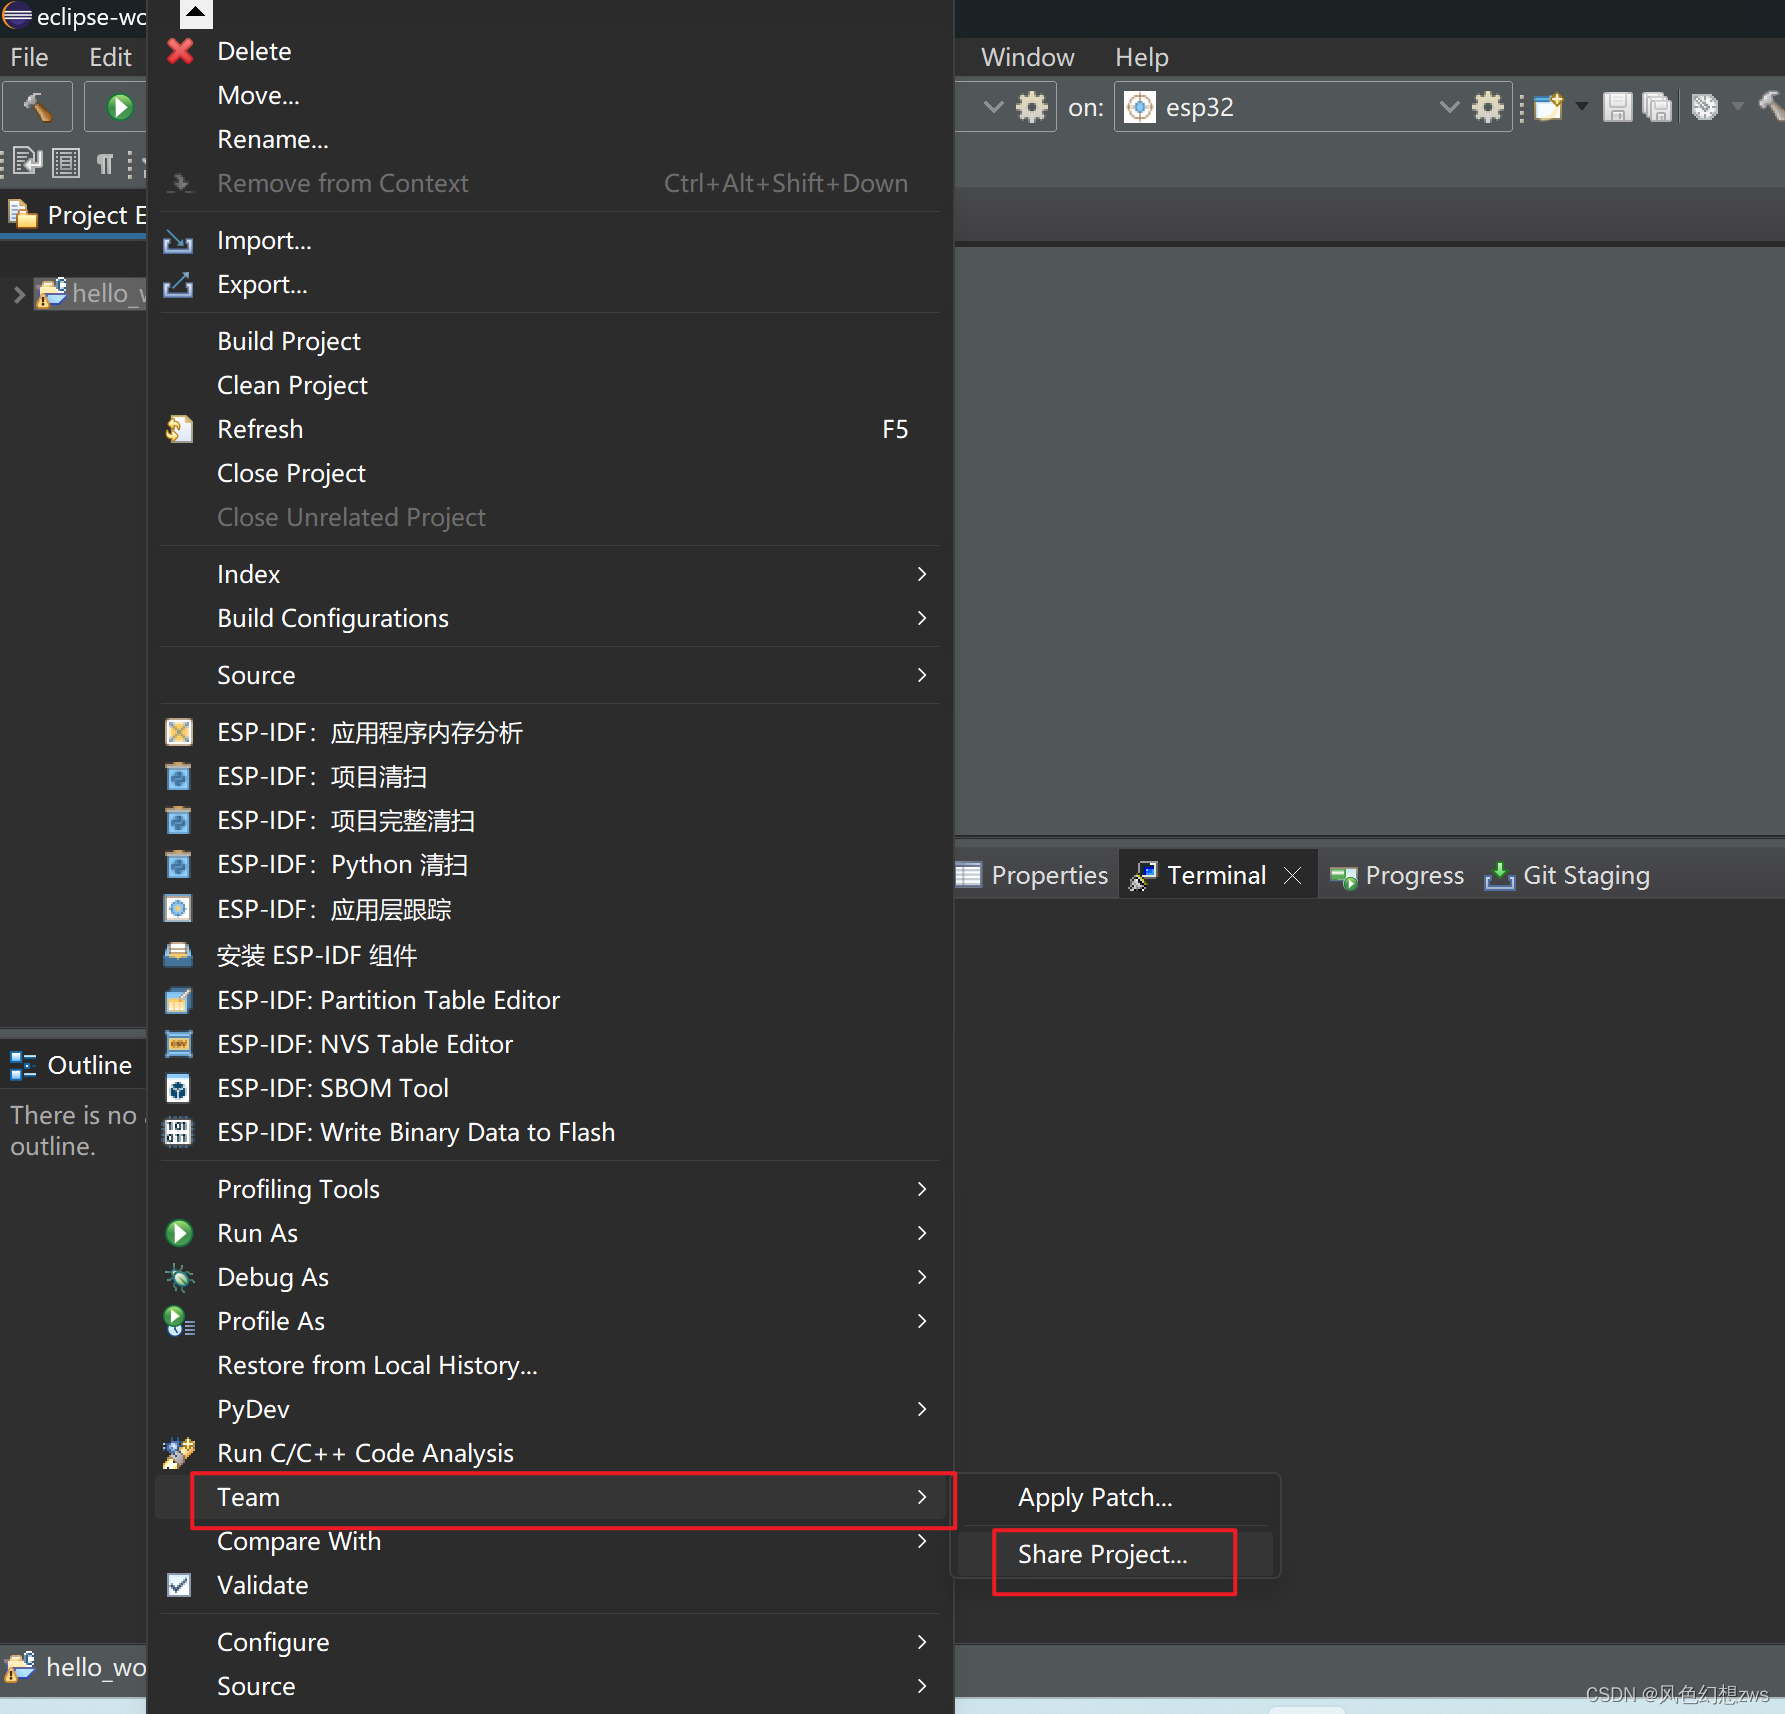Click the Save All toolbar icon
The width and height of the screenshot is (1785, 1714).
click(1658, 106)
